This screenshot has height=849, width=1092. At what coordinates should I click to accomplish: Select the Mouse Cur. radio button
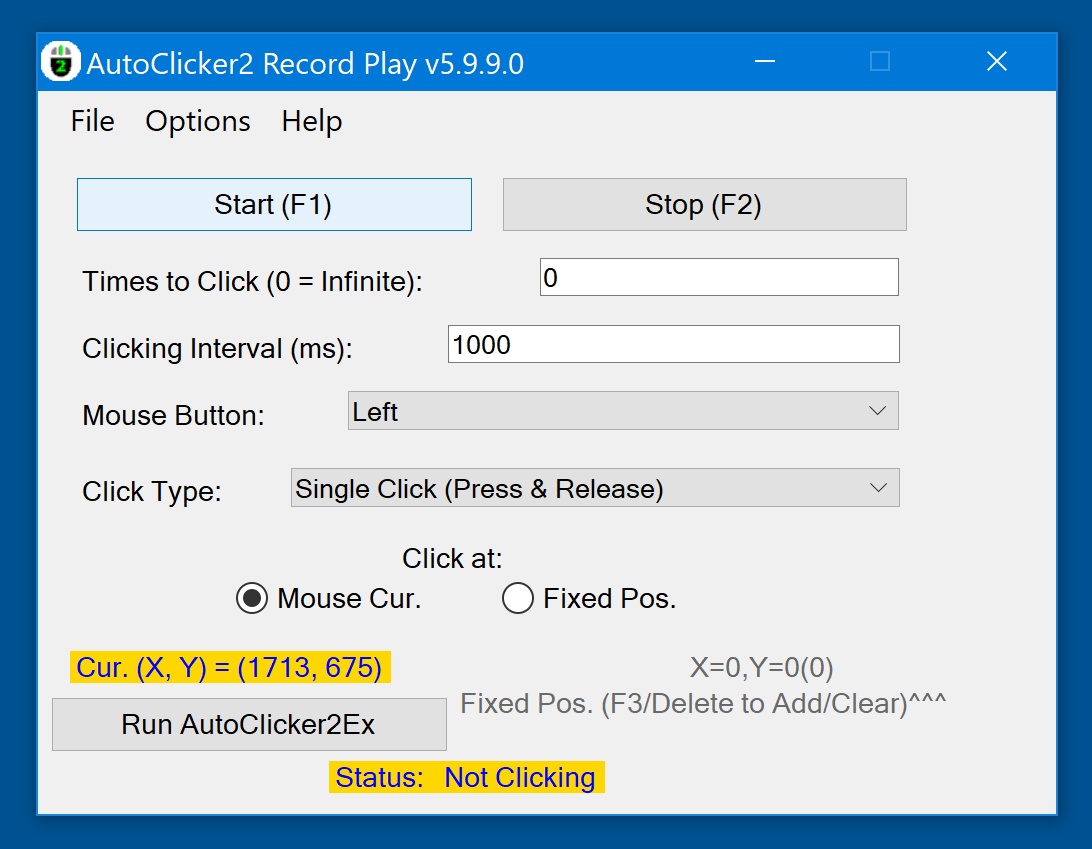point(251,598)
